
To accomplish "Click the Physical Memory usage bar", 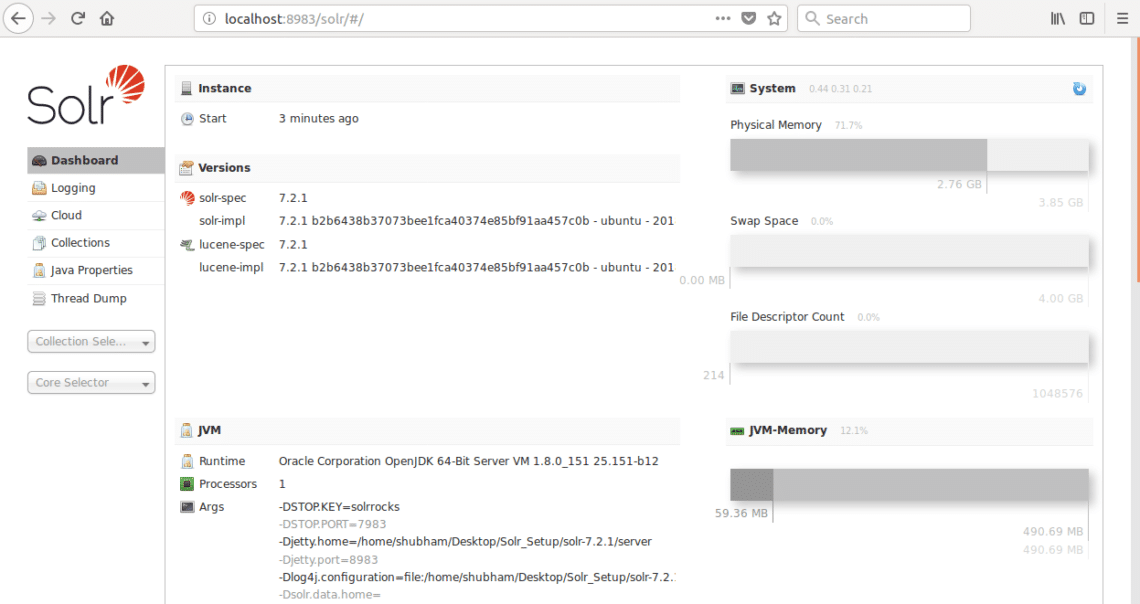I will point(909,155).
